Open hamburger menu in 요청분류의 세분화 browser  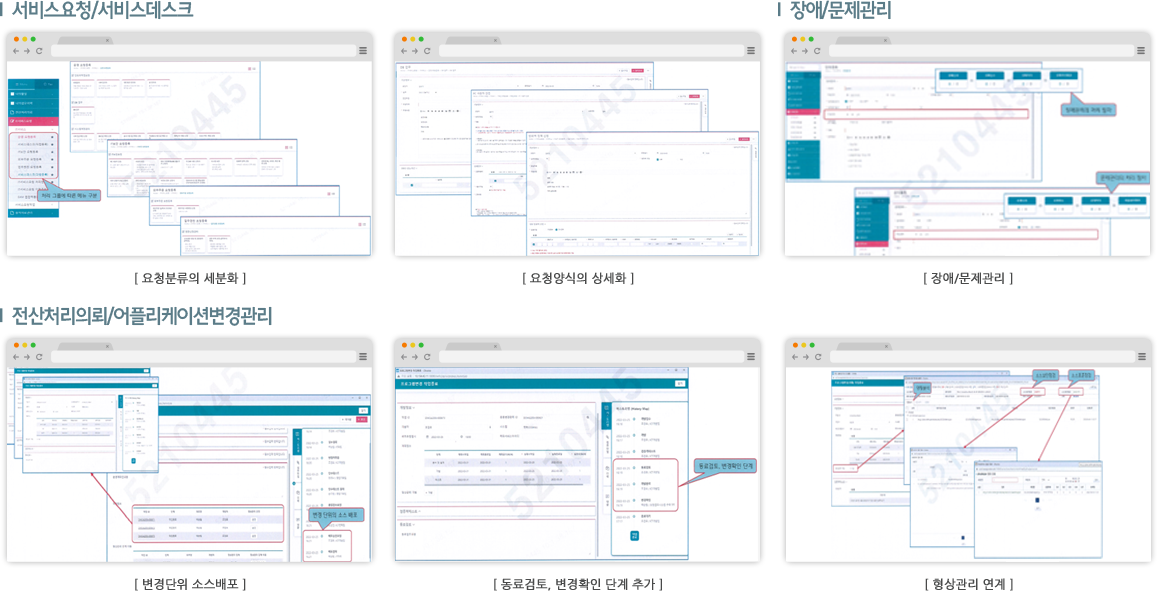[x=362, y=50]
